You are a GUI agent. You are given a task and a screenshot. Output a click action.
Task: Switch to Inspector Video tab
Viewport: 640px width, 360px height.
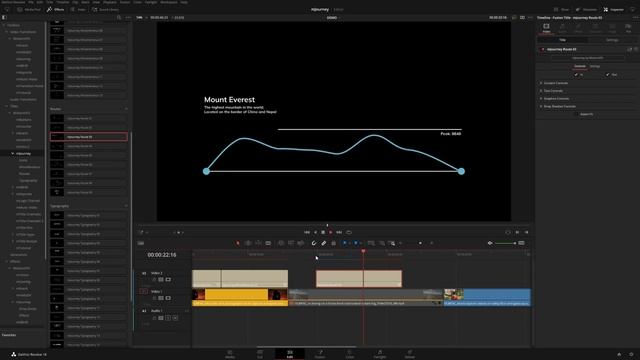[x=546, y=28]
